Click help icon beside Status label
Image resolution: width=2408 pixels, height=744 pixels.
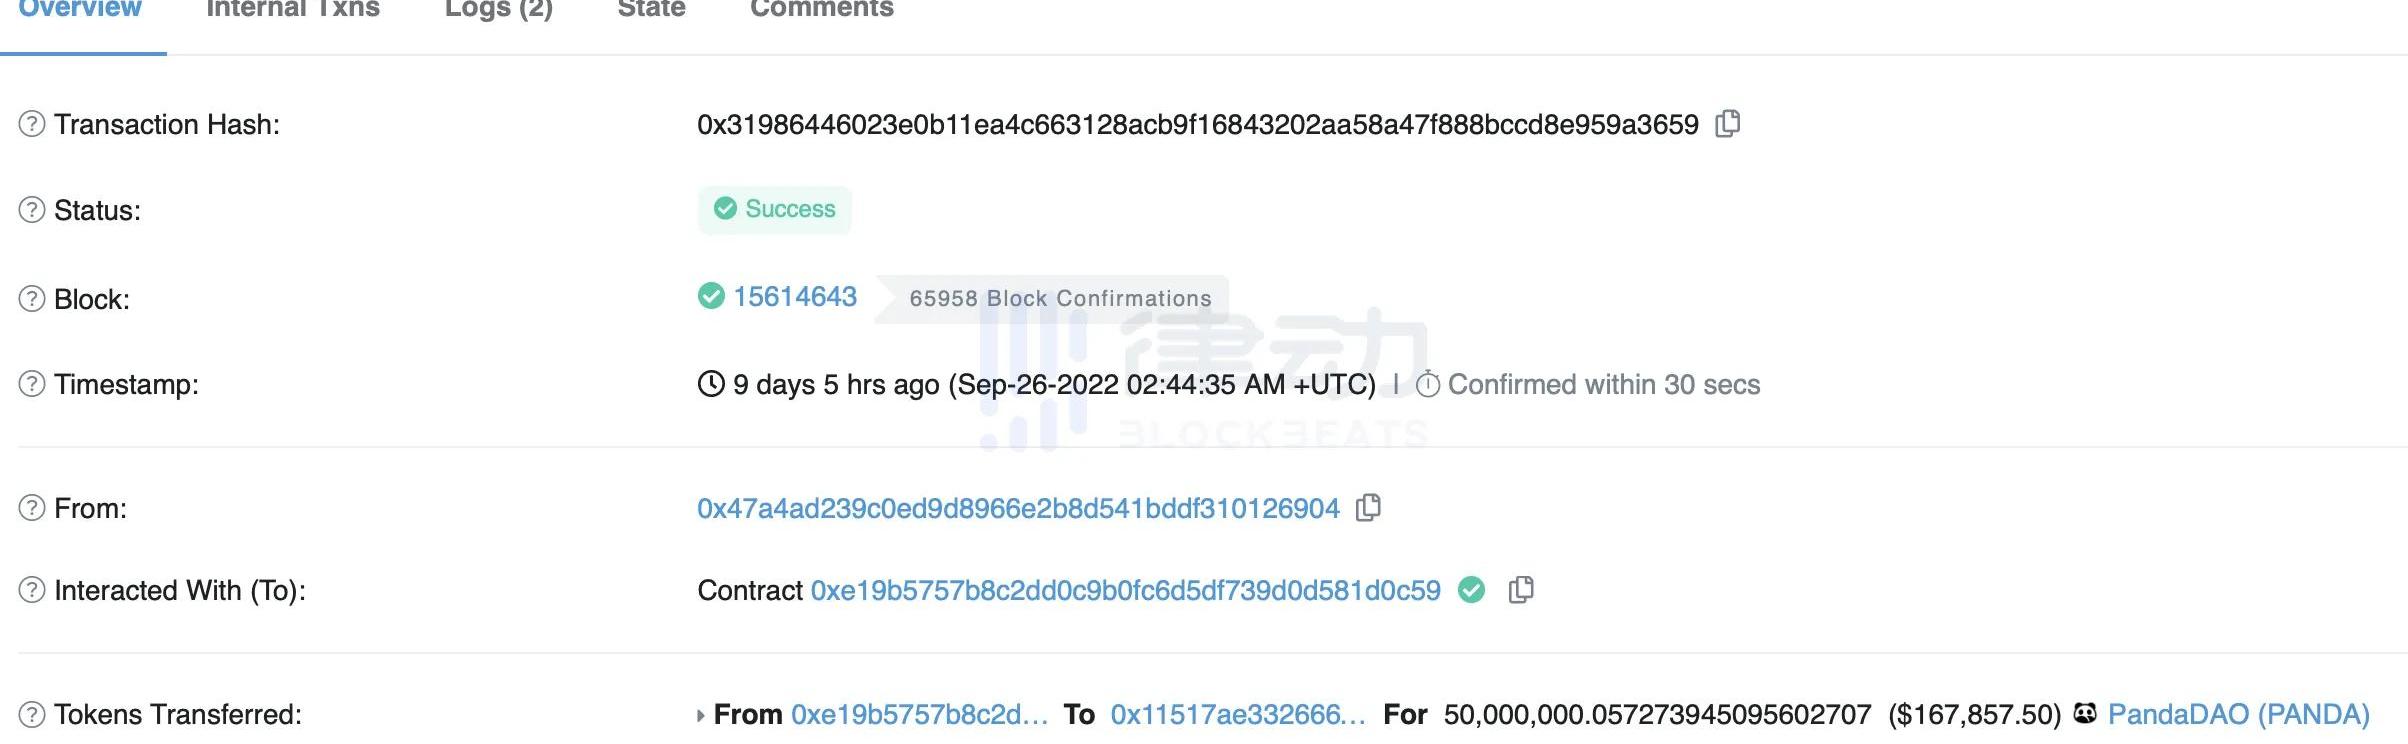click(32, 210)
